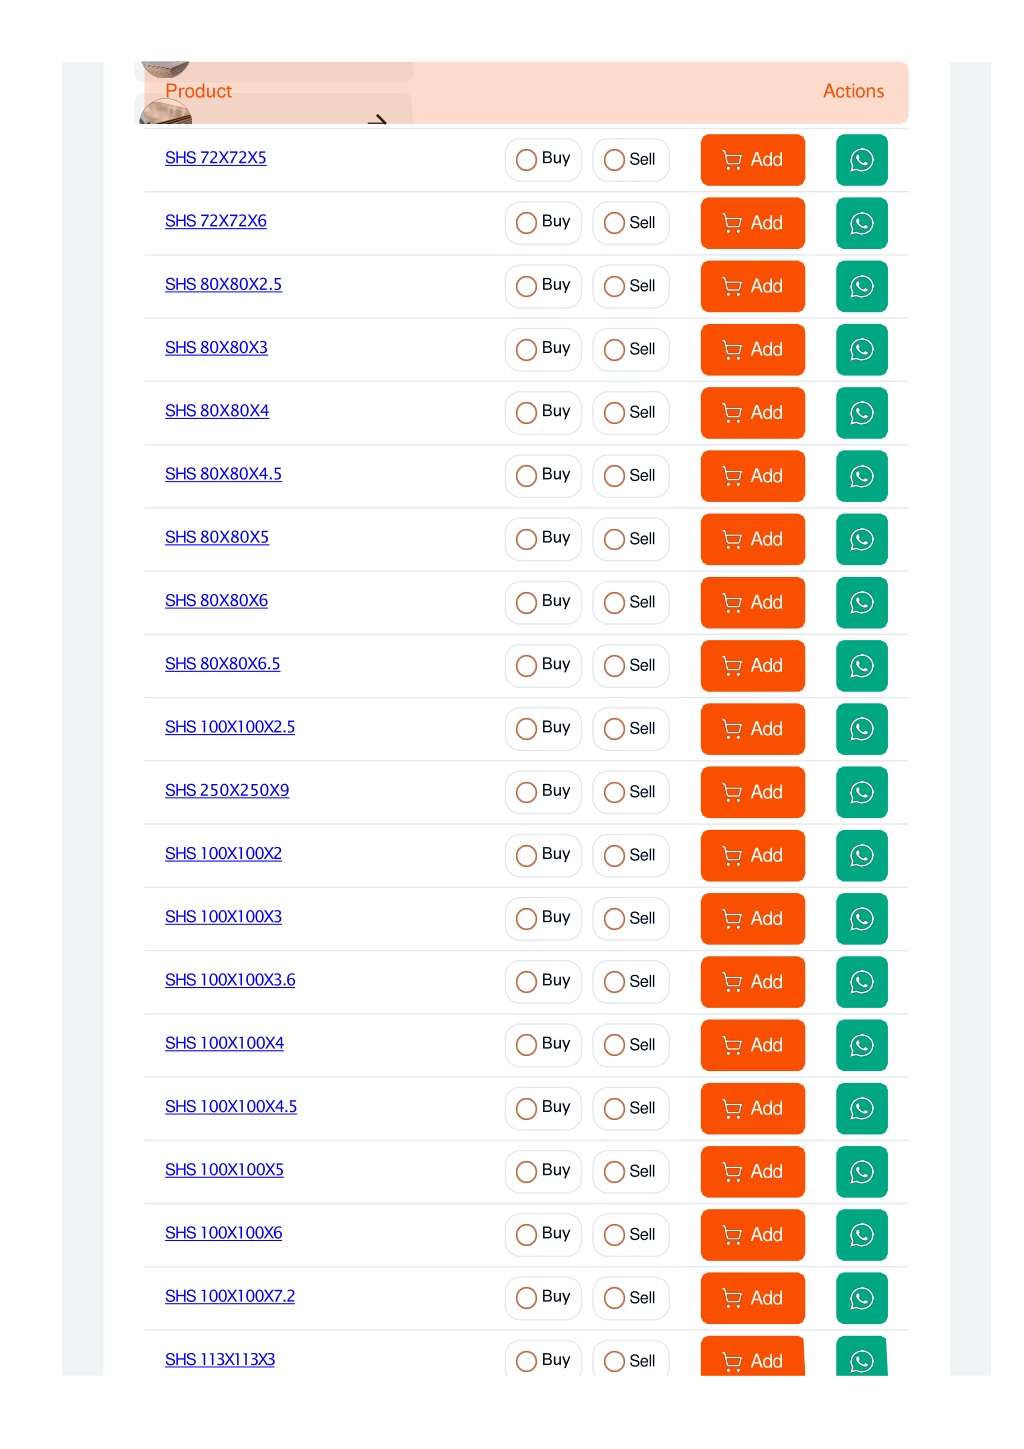The width and height of the screenshot is (1024, 1449).
Task: Open WhatsApp for SHS 100X100X7.2
Action: pyautogui.click(x=861, y=1298)
